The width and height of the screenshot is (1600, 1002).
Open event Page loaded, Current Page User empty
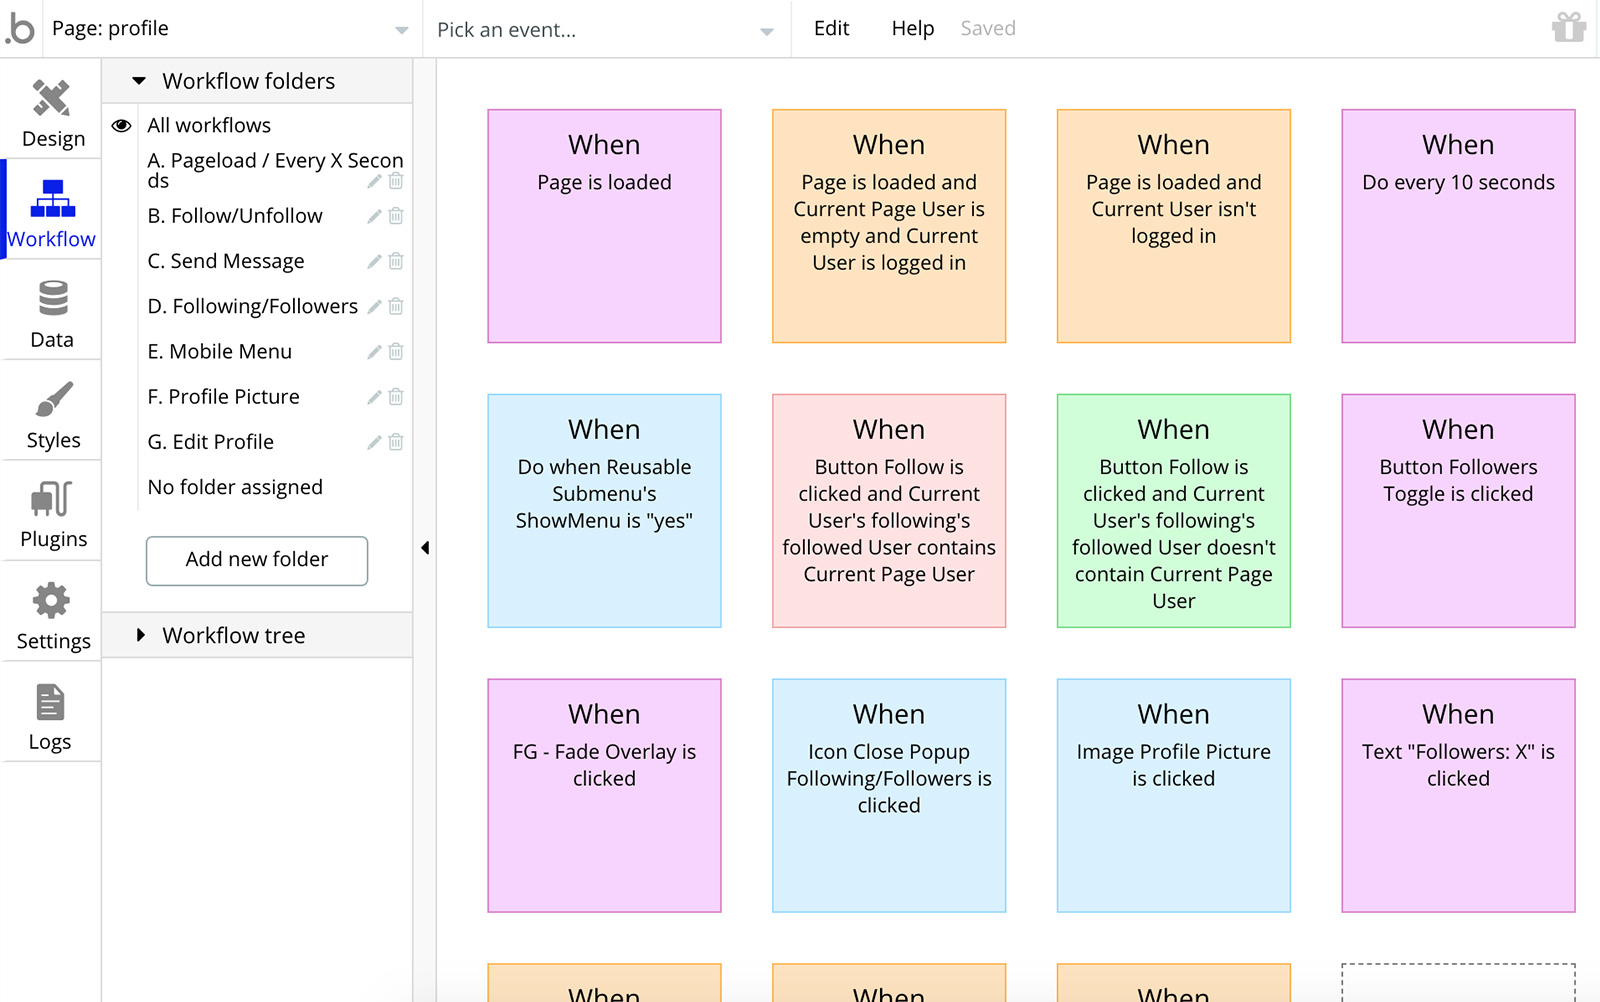point(889,226)
